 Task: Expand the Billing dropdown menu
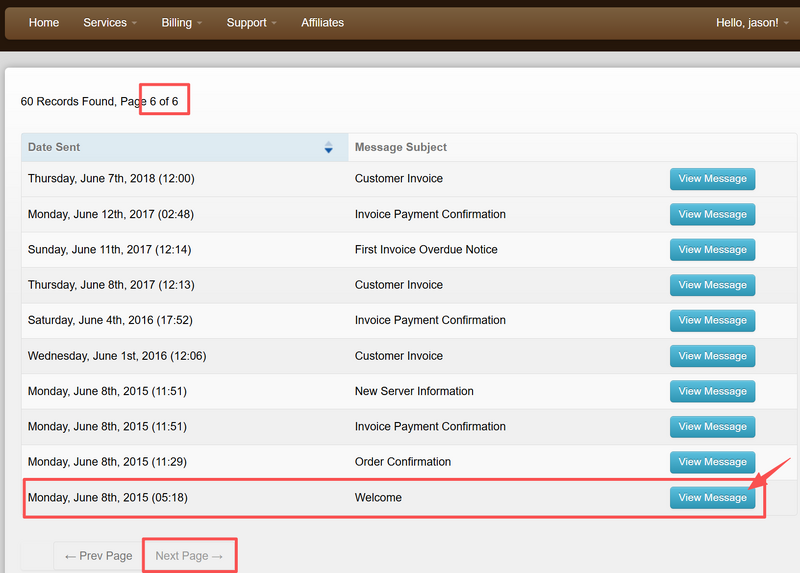(181, 22)
